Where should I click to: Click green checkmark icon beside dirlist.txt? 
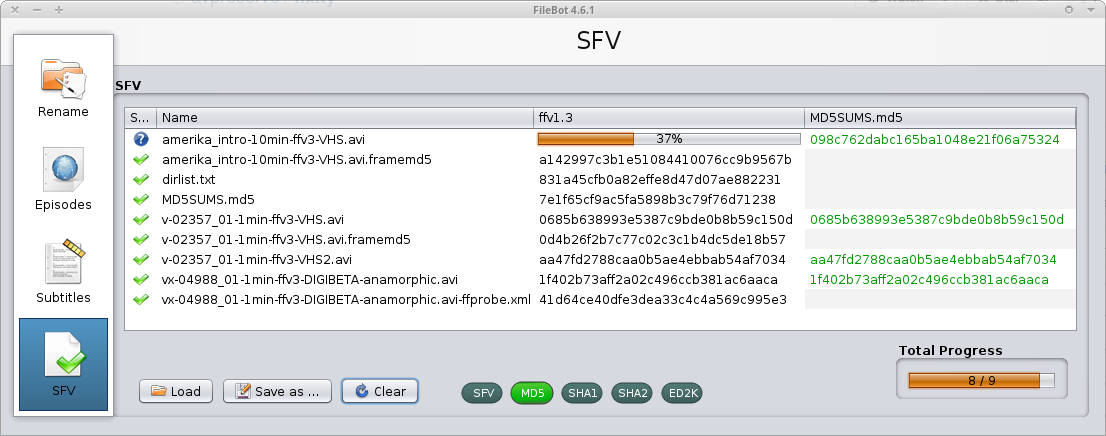pyautogui.click(x=141, y=179)
